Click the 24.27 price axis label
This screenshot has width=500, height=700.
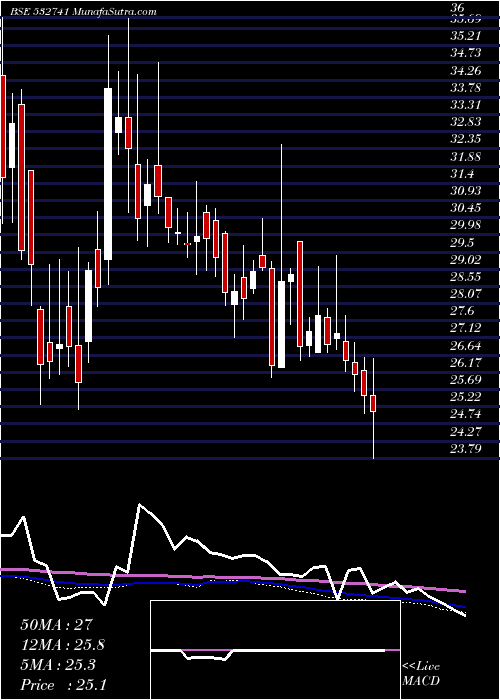(x=465, y=432)
